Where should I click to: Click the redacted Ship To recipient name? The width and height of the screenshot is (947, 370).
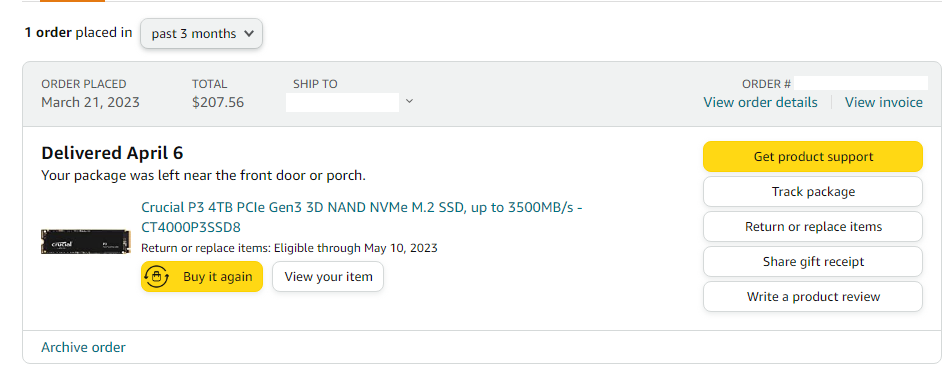[x=342, y=102]
